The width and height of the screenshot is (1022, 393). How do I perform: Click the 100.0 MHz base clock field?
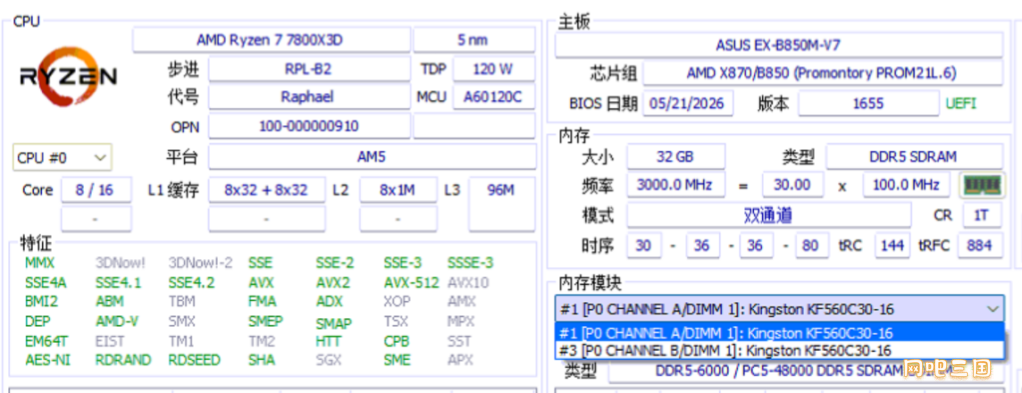(x=907, y=185)
